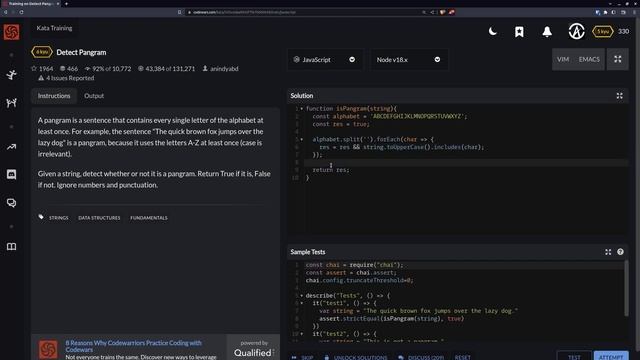This screenshot has height=360, width=640.
Task: Click the SKIP button
Action: 302,357
